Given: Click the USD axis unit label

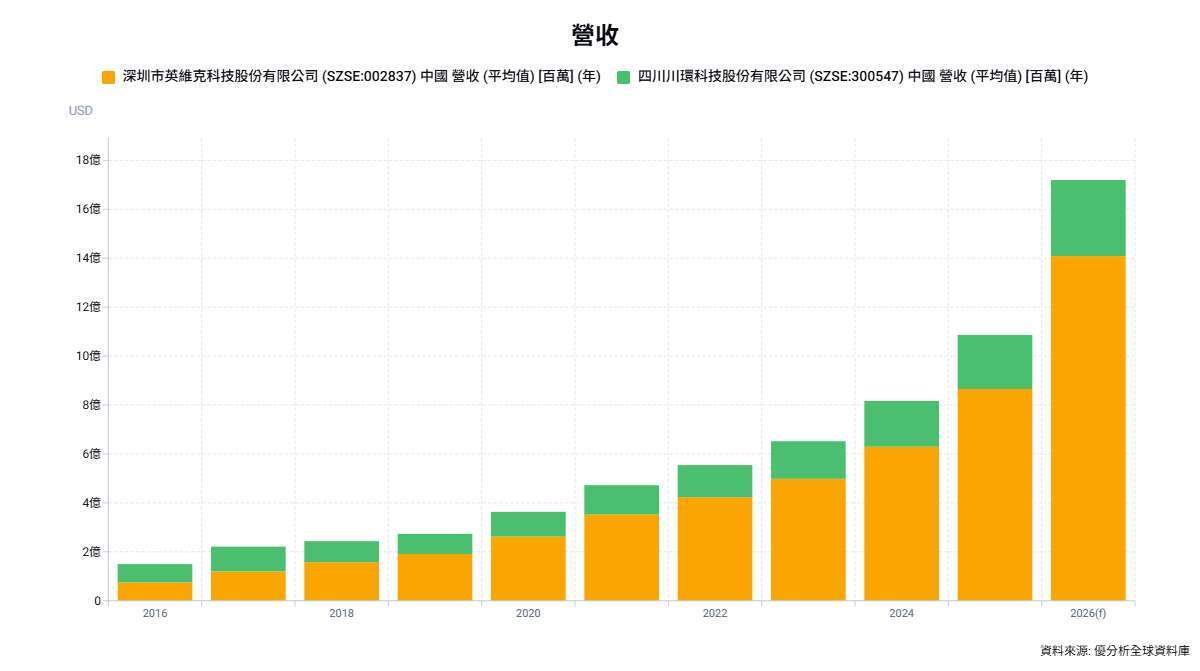Looking at the screenshot, I should [81, 111].
